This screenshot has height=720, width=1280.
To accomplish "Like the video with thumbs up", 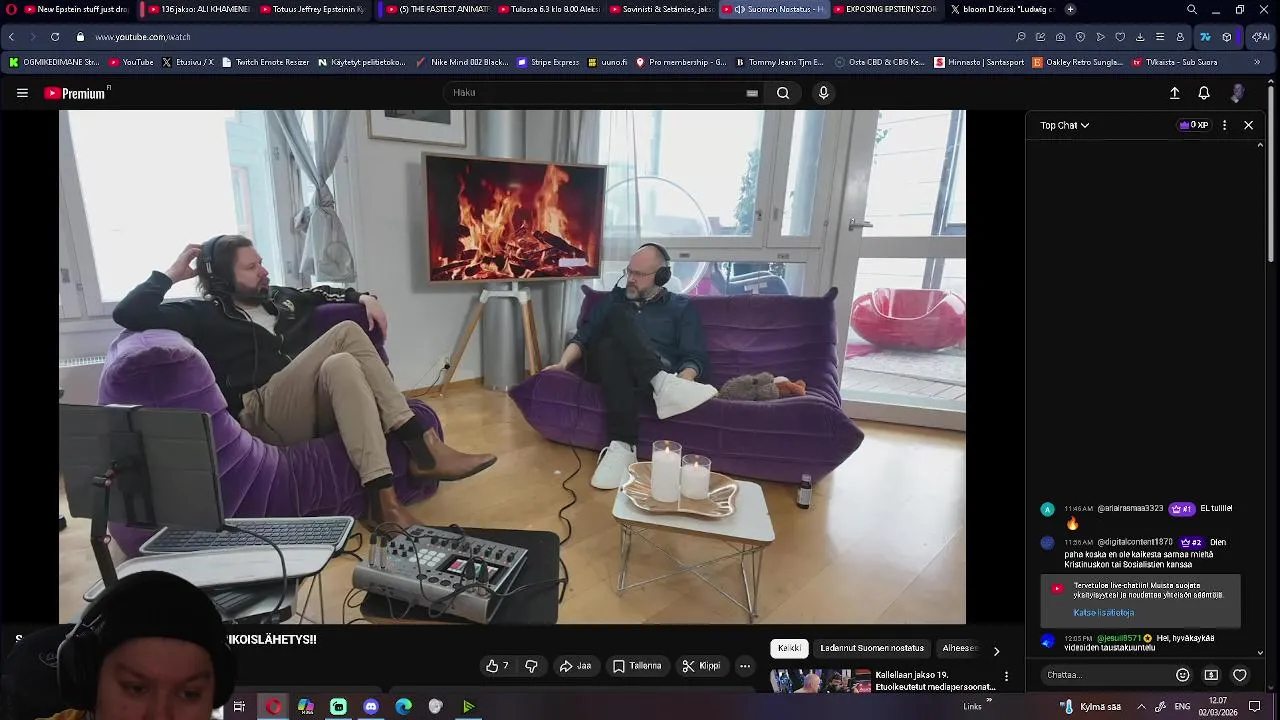I will (497, 666).
